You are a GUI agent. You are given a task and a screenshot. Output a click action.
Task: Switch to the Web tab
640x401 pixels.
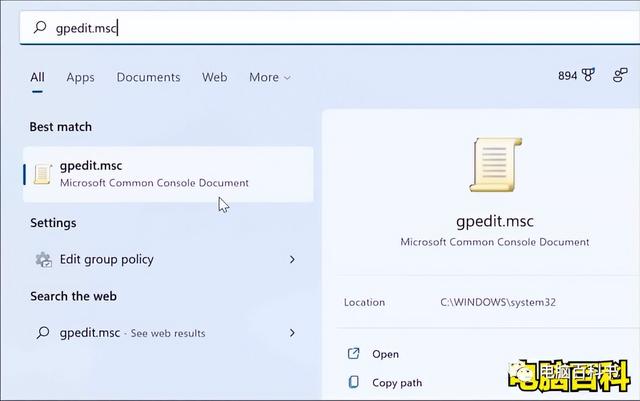pyautogui.click(x=214, y=77)
